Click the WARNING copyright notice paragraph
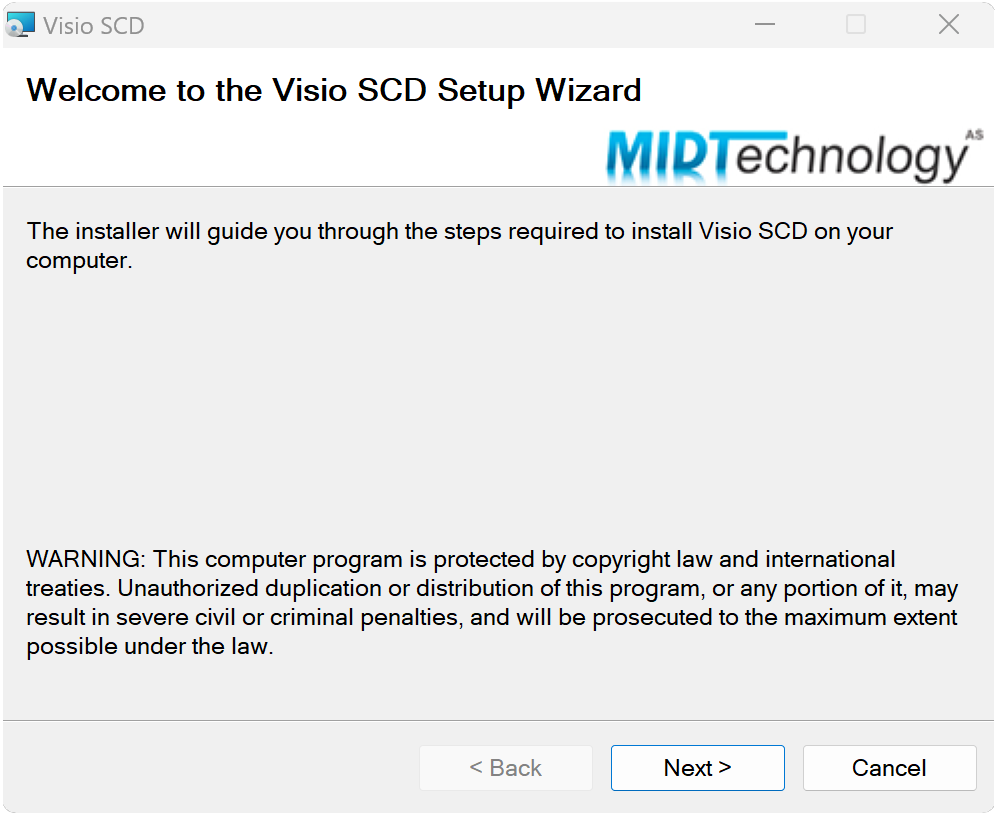Screen dimensions: 998x814 click(x=492, y=603)
